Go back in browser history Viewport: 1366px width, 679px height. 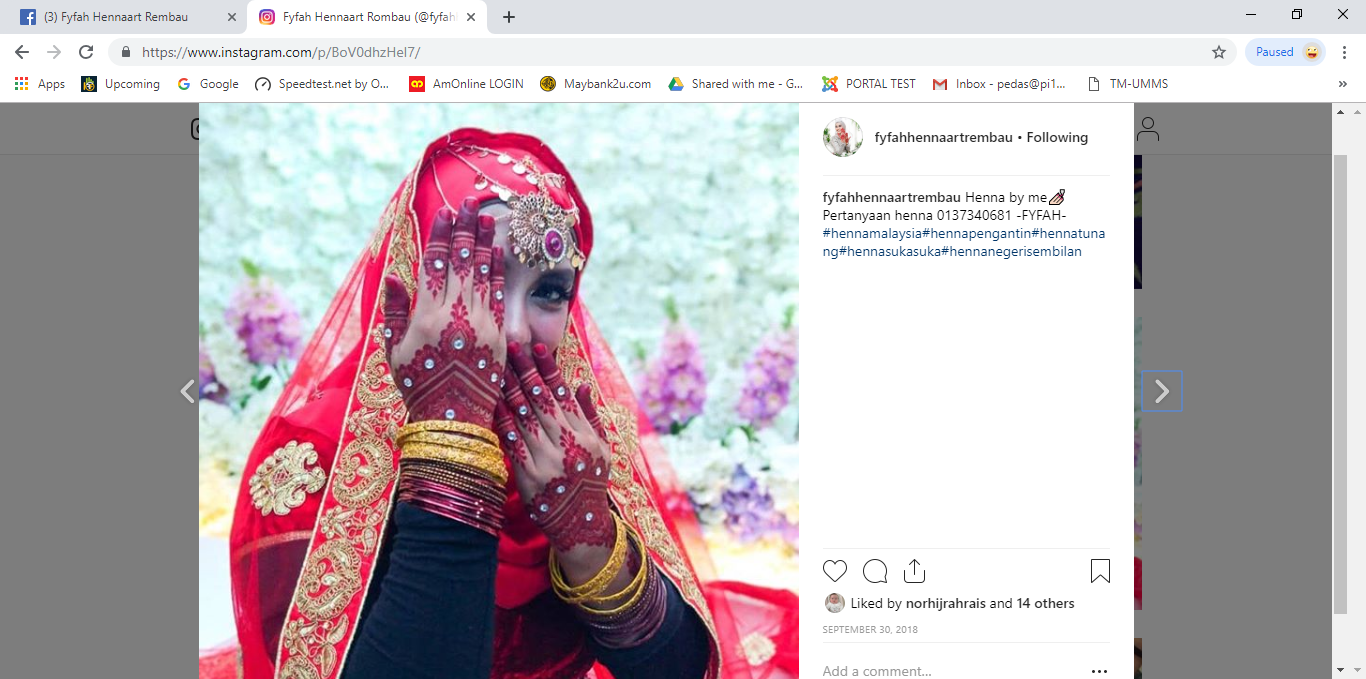point(22,52)
